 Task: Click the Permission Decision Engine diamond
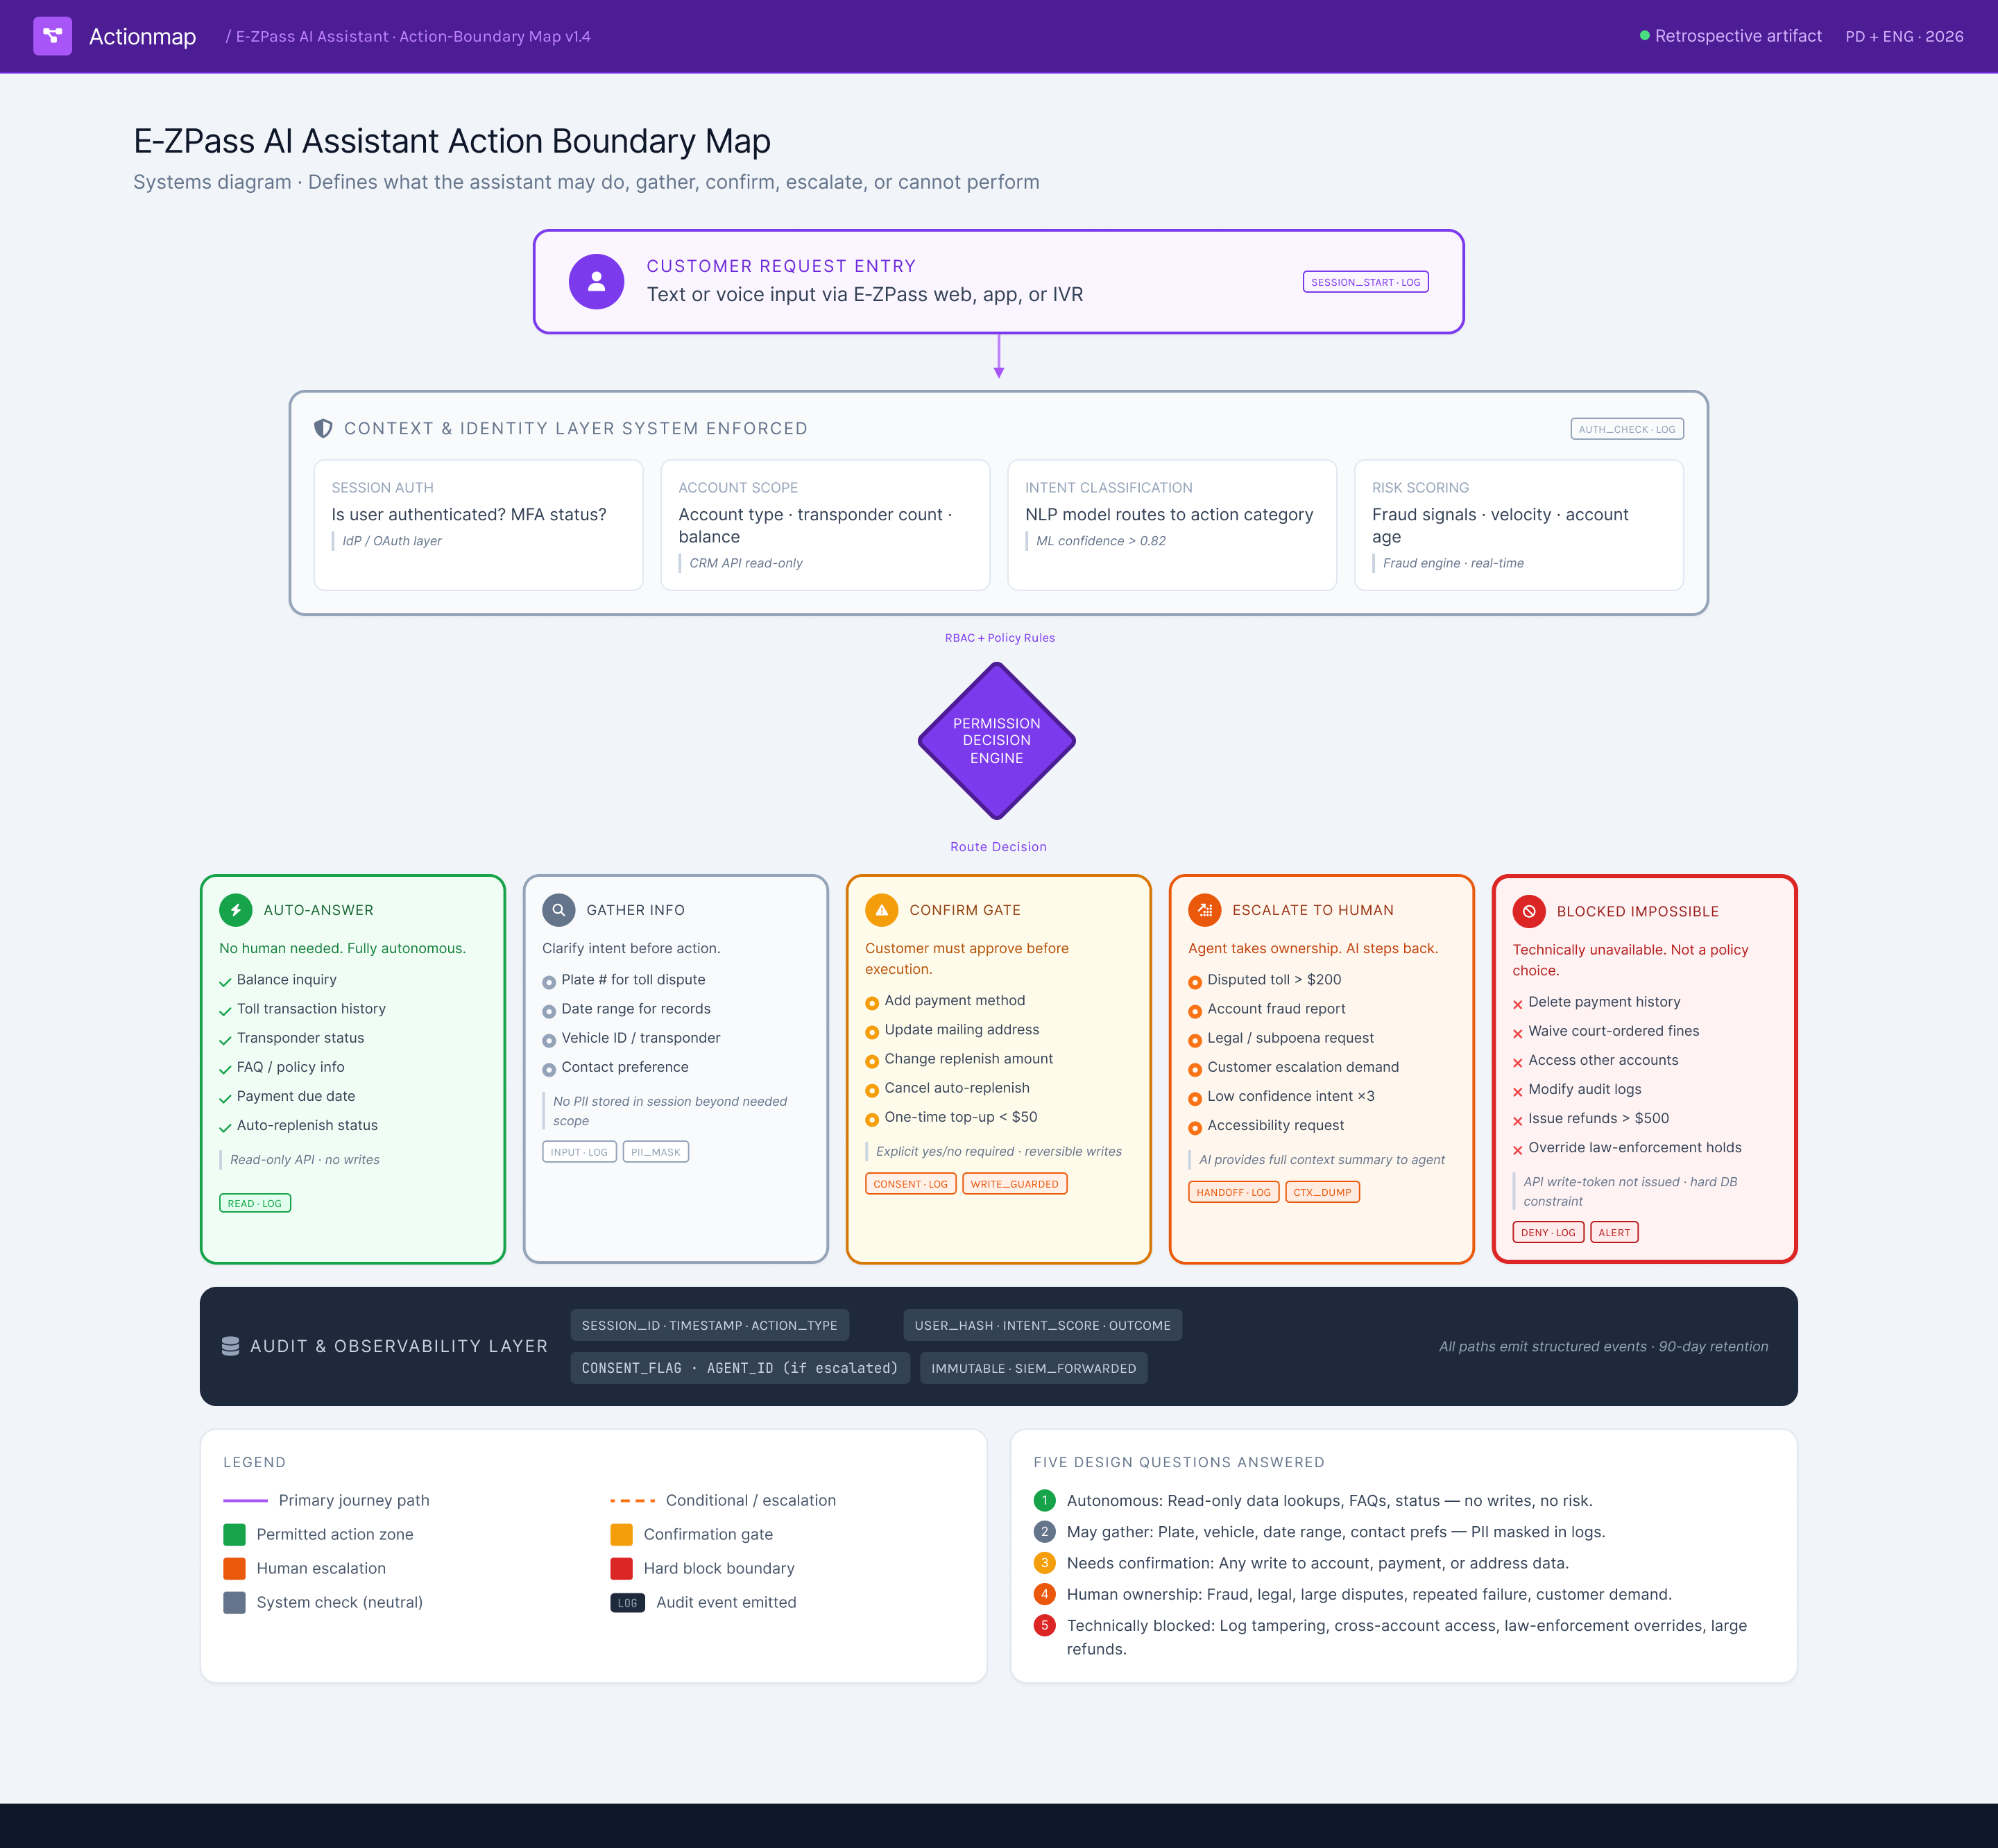click(x=997, y=741)
